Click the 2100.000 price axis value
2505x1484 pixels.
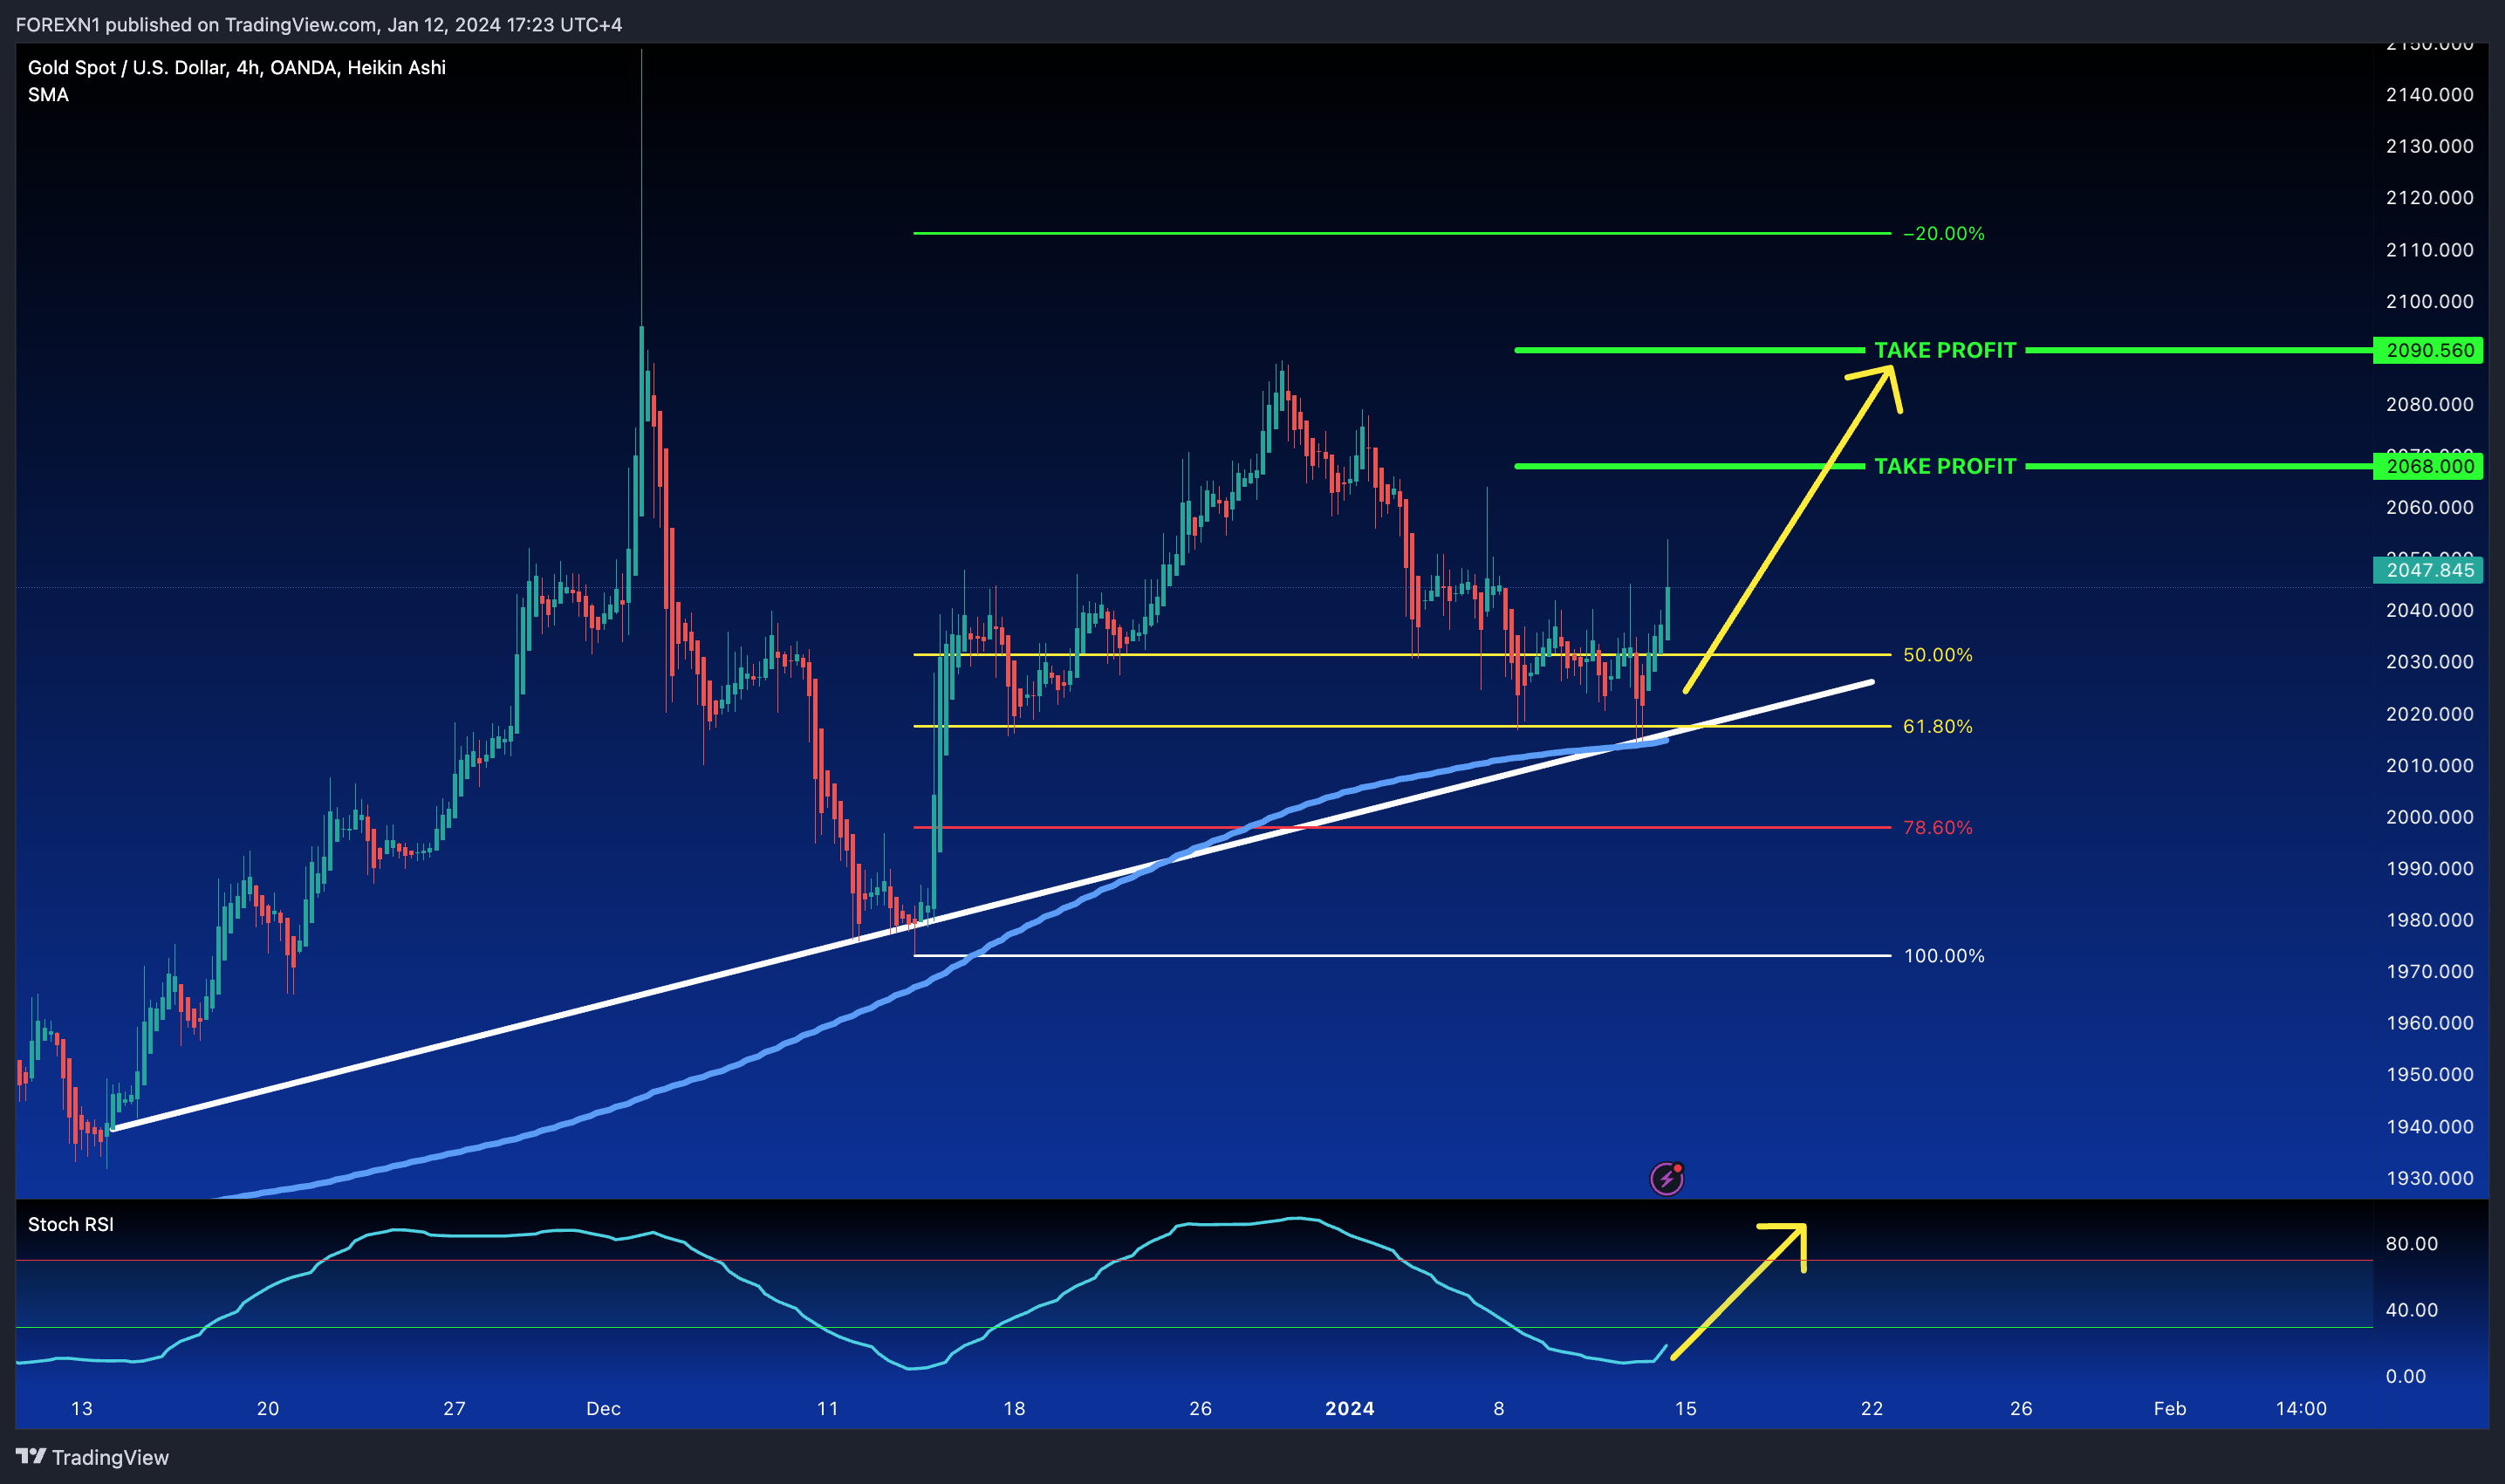(2429, 301)
